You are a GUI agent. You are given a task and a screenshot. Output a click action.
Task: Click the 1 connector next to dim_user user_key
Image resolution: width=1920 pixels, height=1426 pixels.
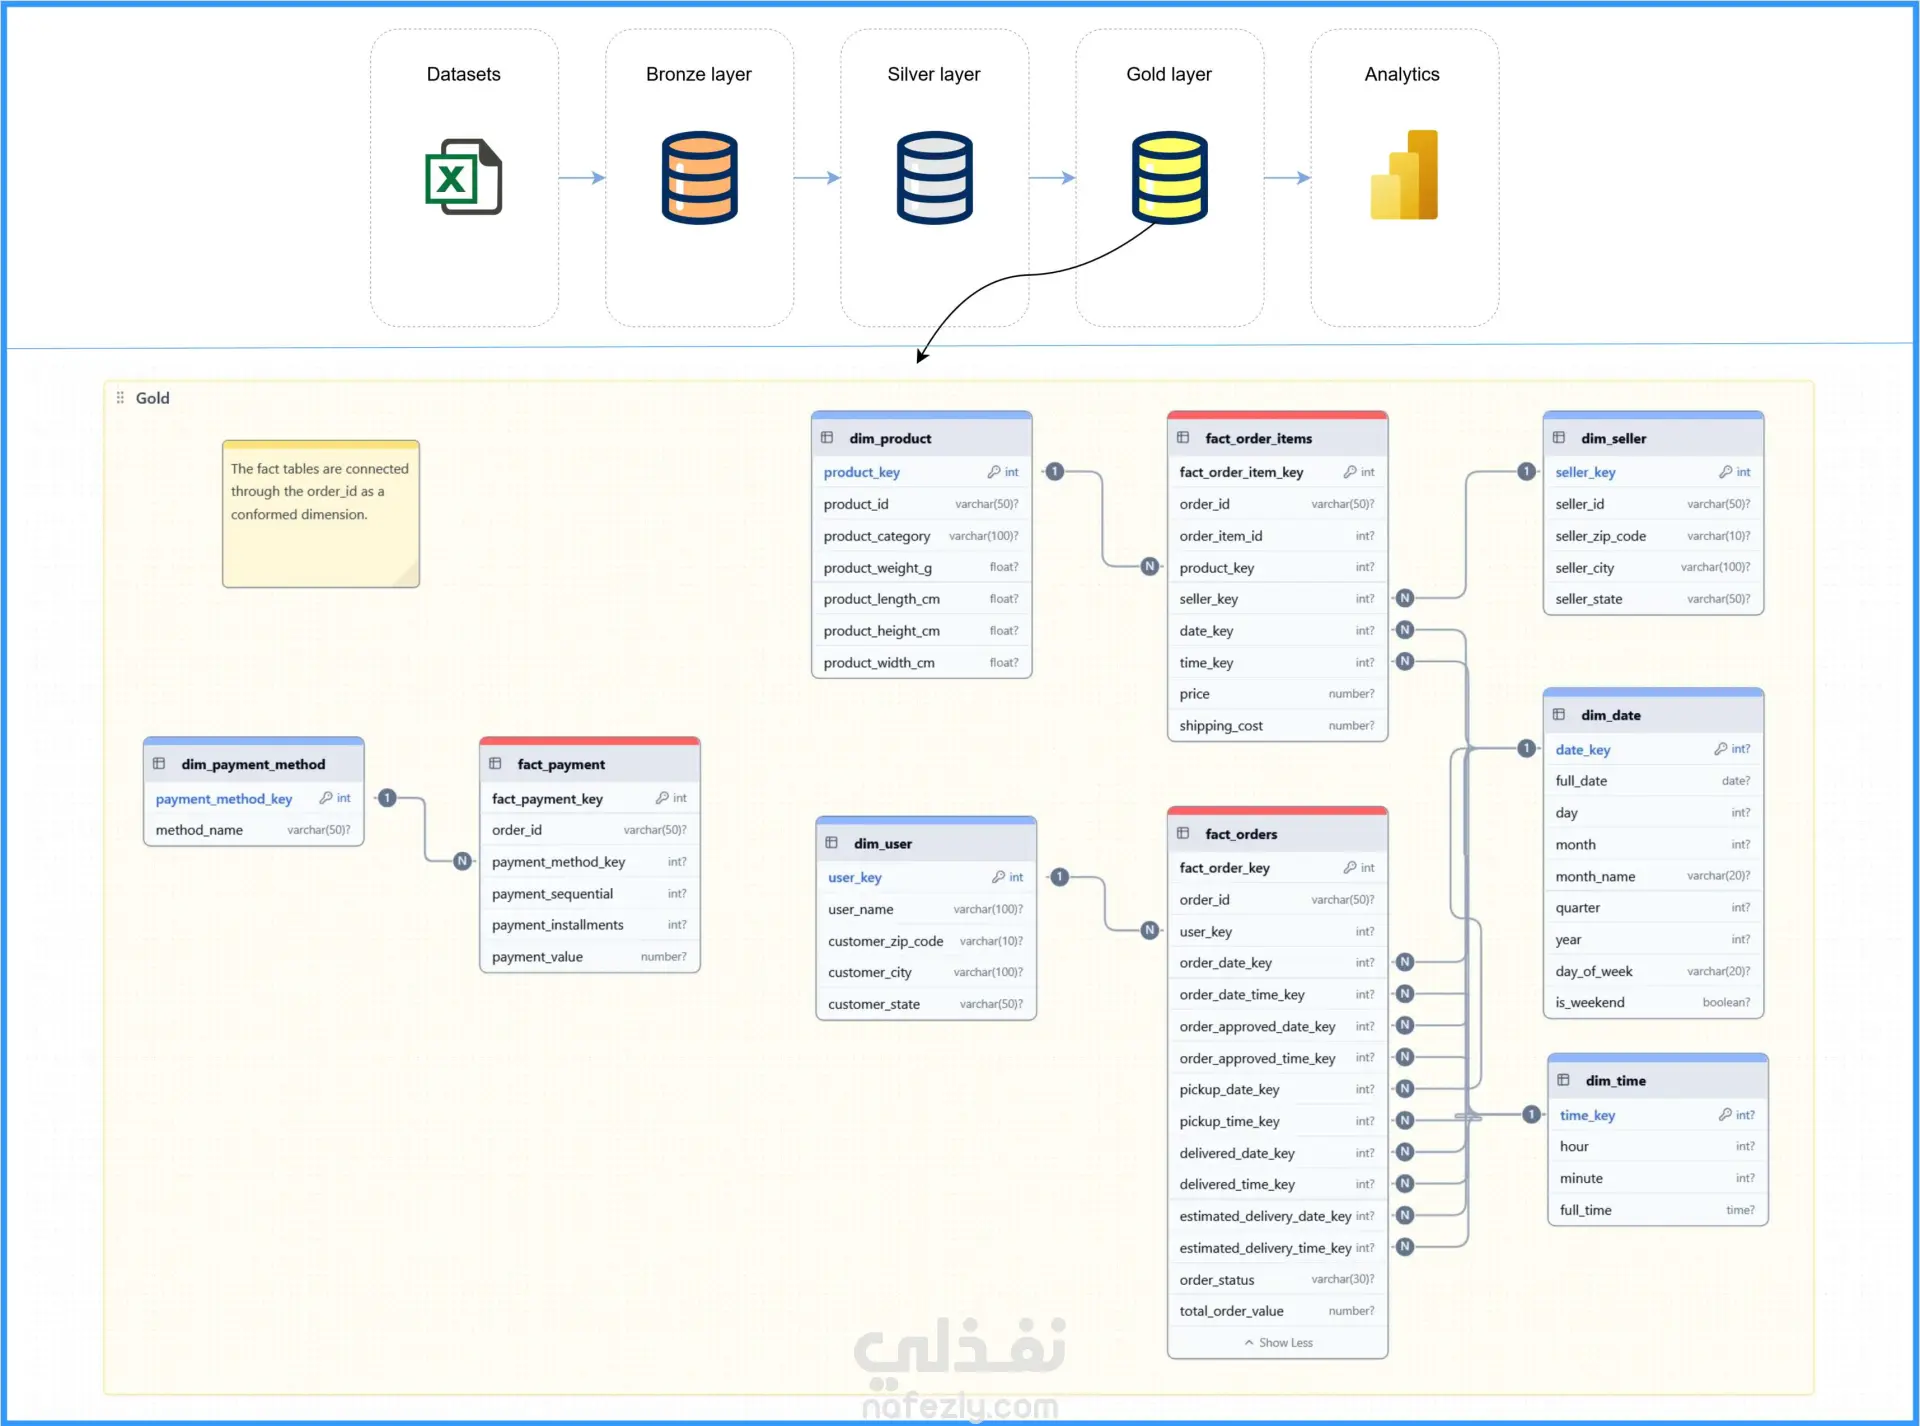tap(1060, 877)
